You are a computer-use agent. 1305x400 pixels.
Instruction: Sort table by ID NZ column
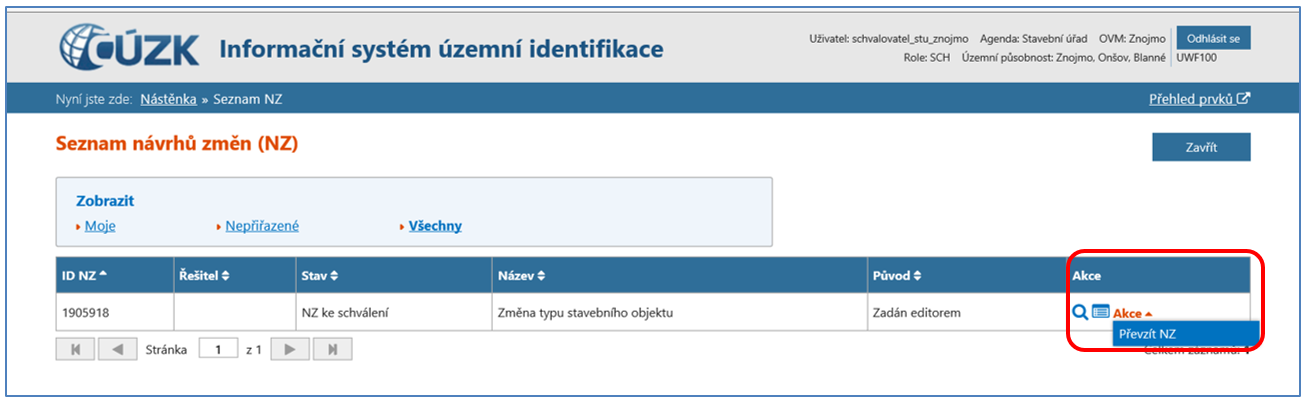pos(86,275)
